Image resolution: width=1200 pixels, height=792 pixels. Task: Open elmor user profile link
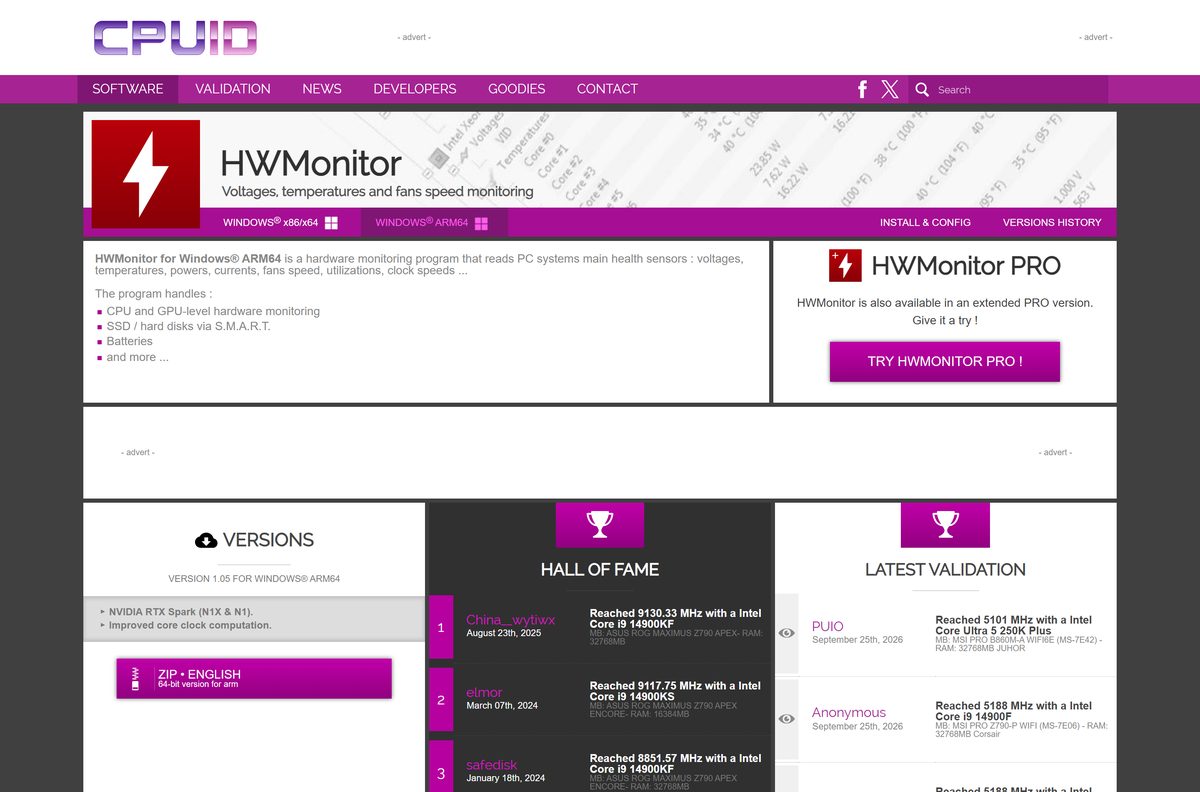pyautogui.click(x=484, y=692)
